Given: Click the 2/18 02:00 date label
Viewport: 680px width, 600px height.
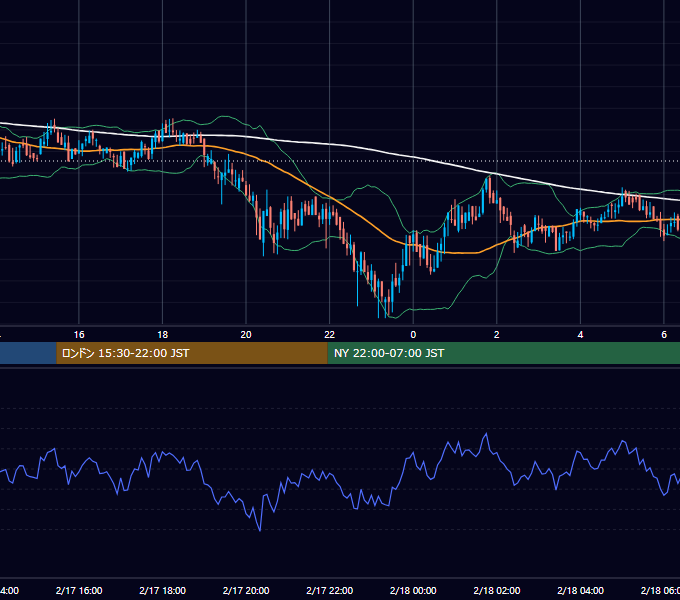Looking at the screenshot, I should click(497, 590).
